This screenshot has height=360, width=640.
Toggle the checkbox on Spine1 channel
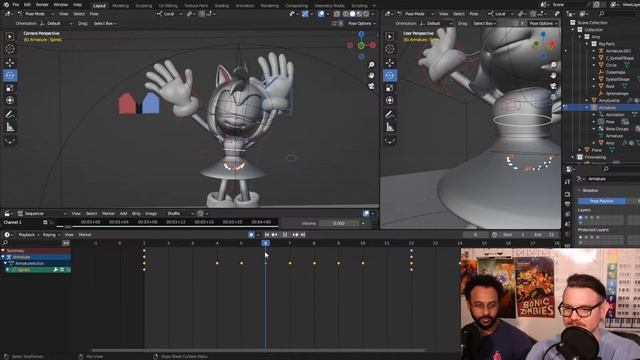click(62, 270)
